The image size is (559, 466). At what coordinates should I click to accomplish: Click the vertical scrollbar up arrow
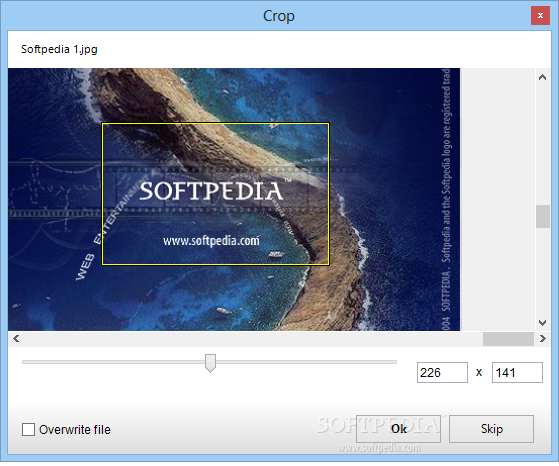542,77
